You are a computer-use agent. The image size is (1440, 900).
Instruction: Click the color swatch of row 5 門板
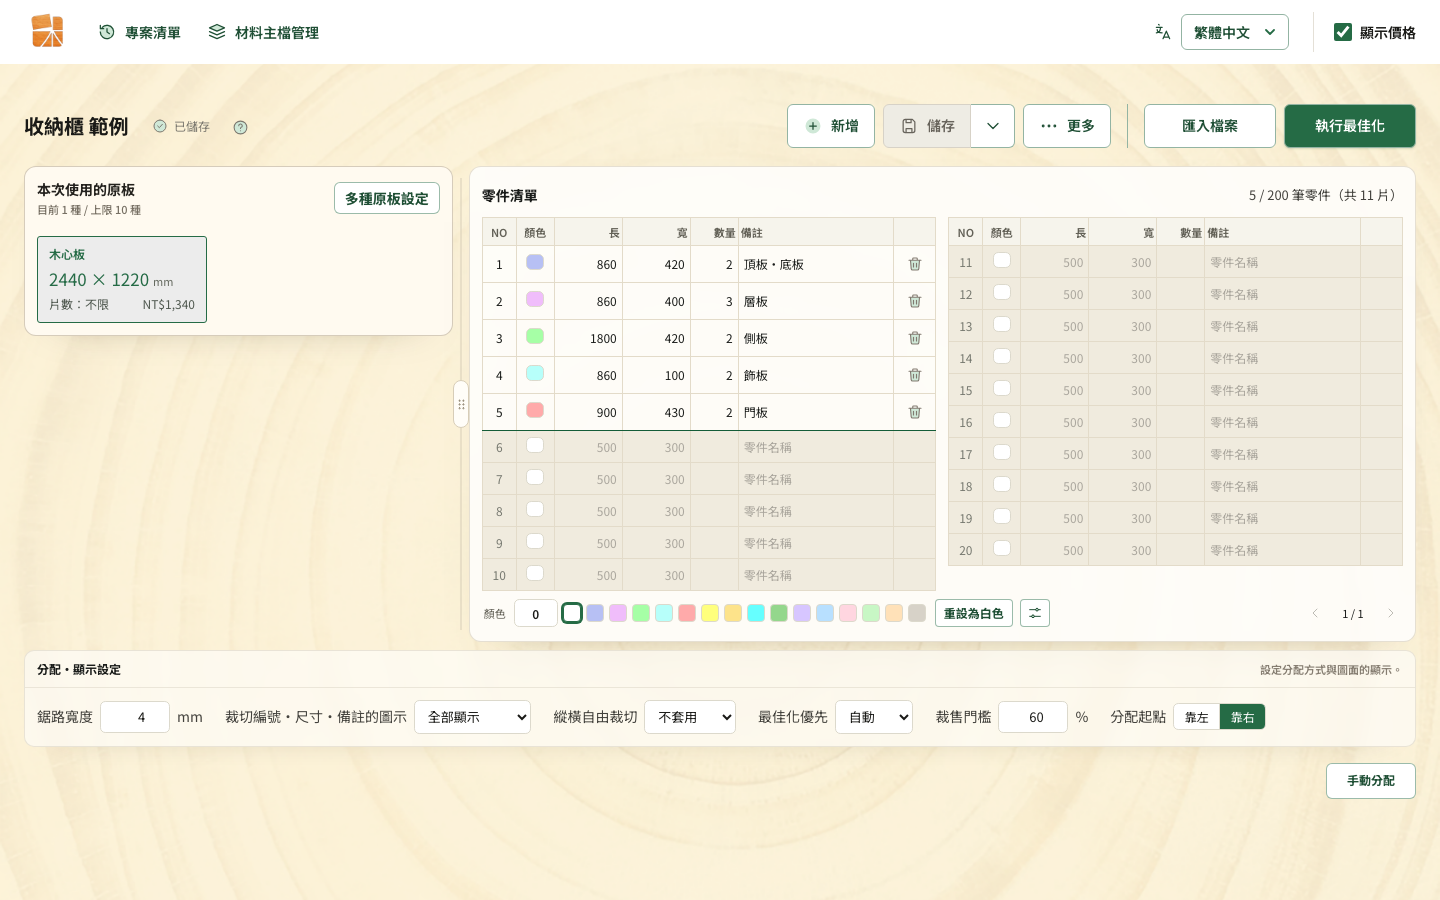pos(535,410)
